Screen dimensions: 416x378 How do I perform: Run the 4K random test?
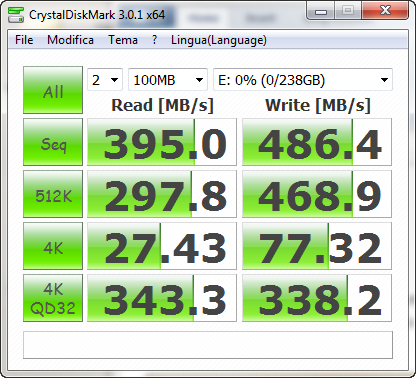[53, 246]
